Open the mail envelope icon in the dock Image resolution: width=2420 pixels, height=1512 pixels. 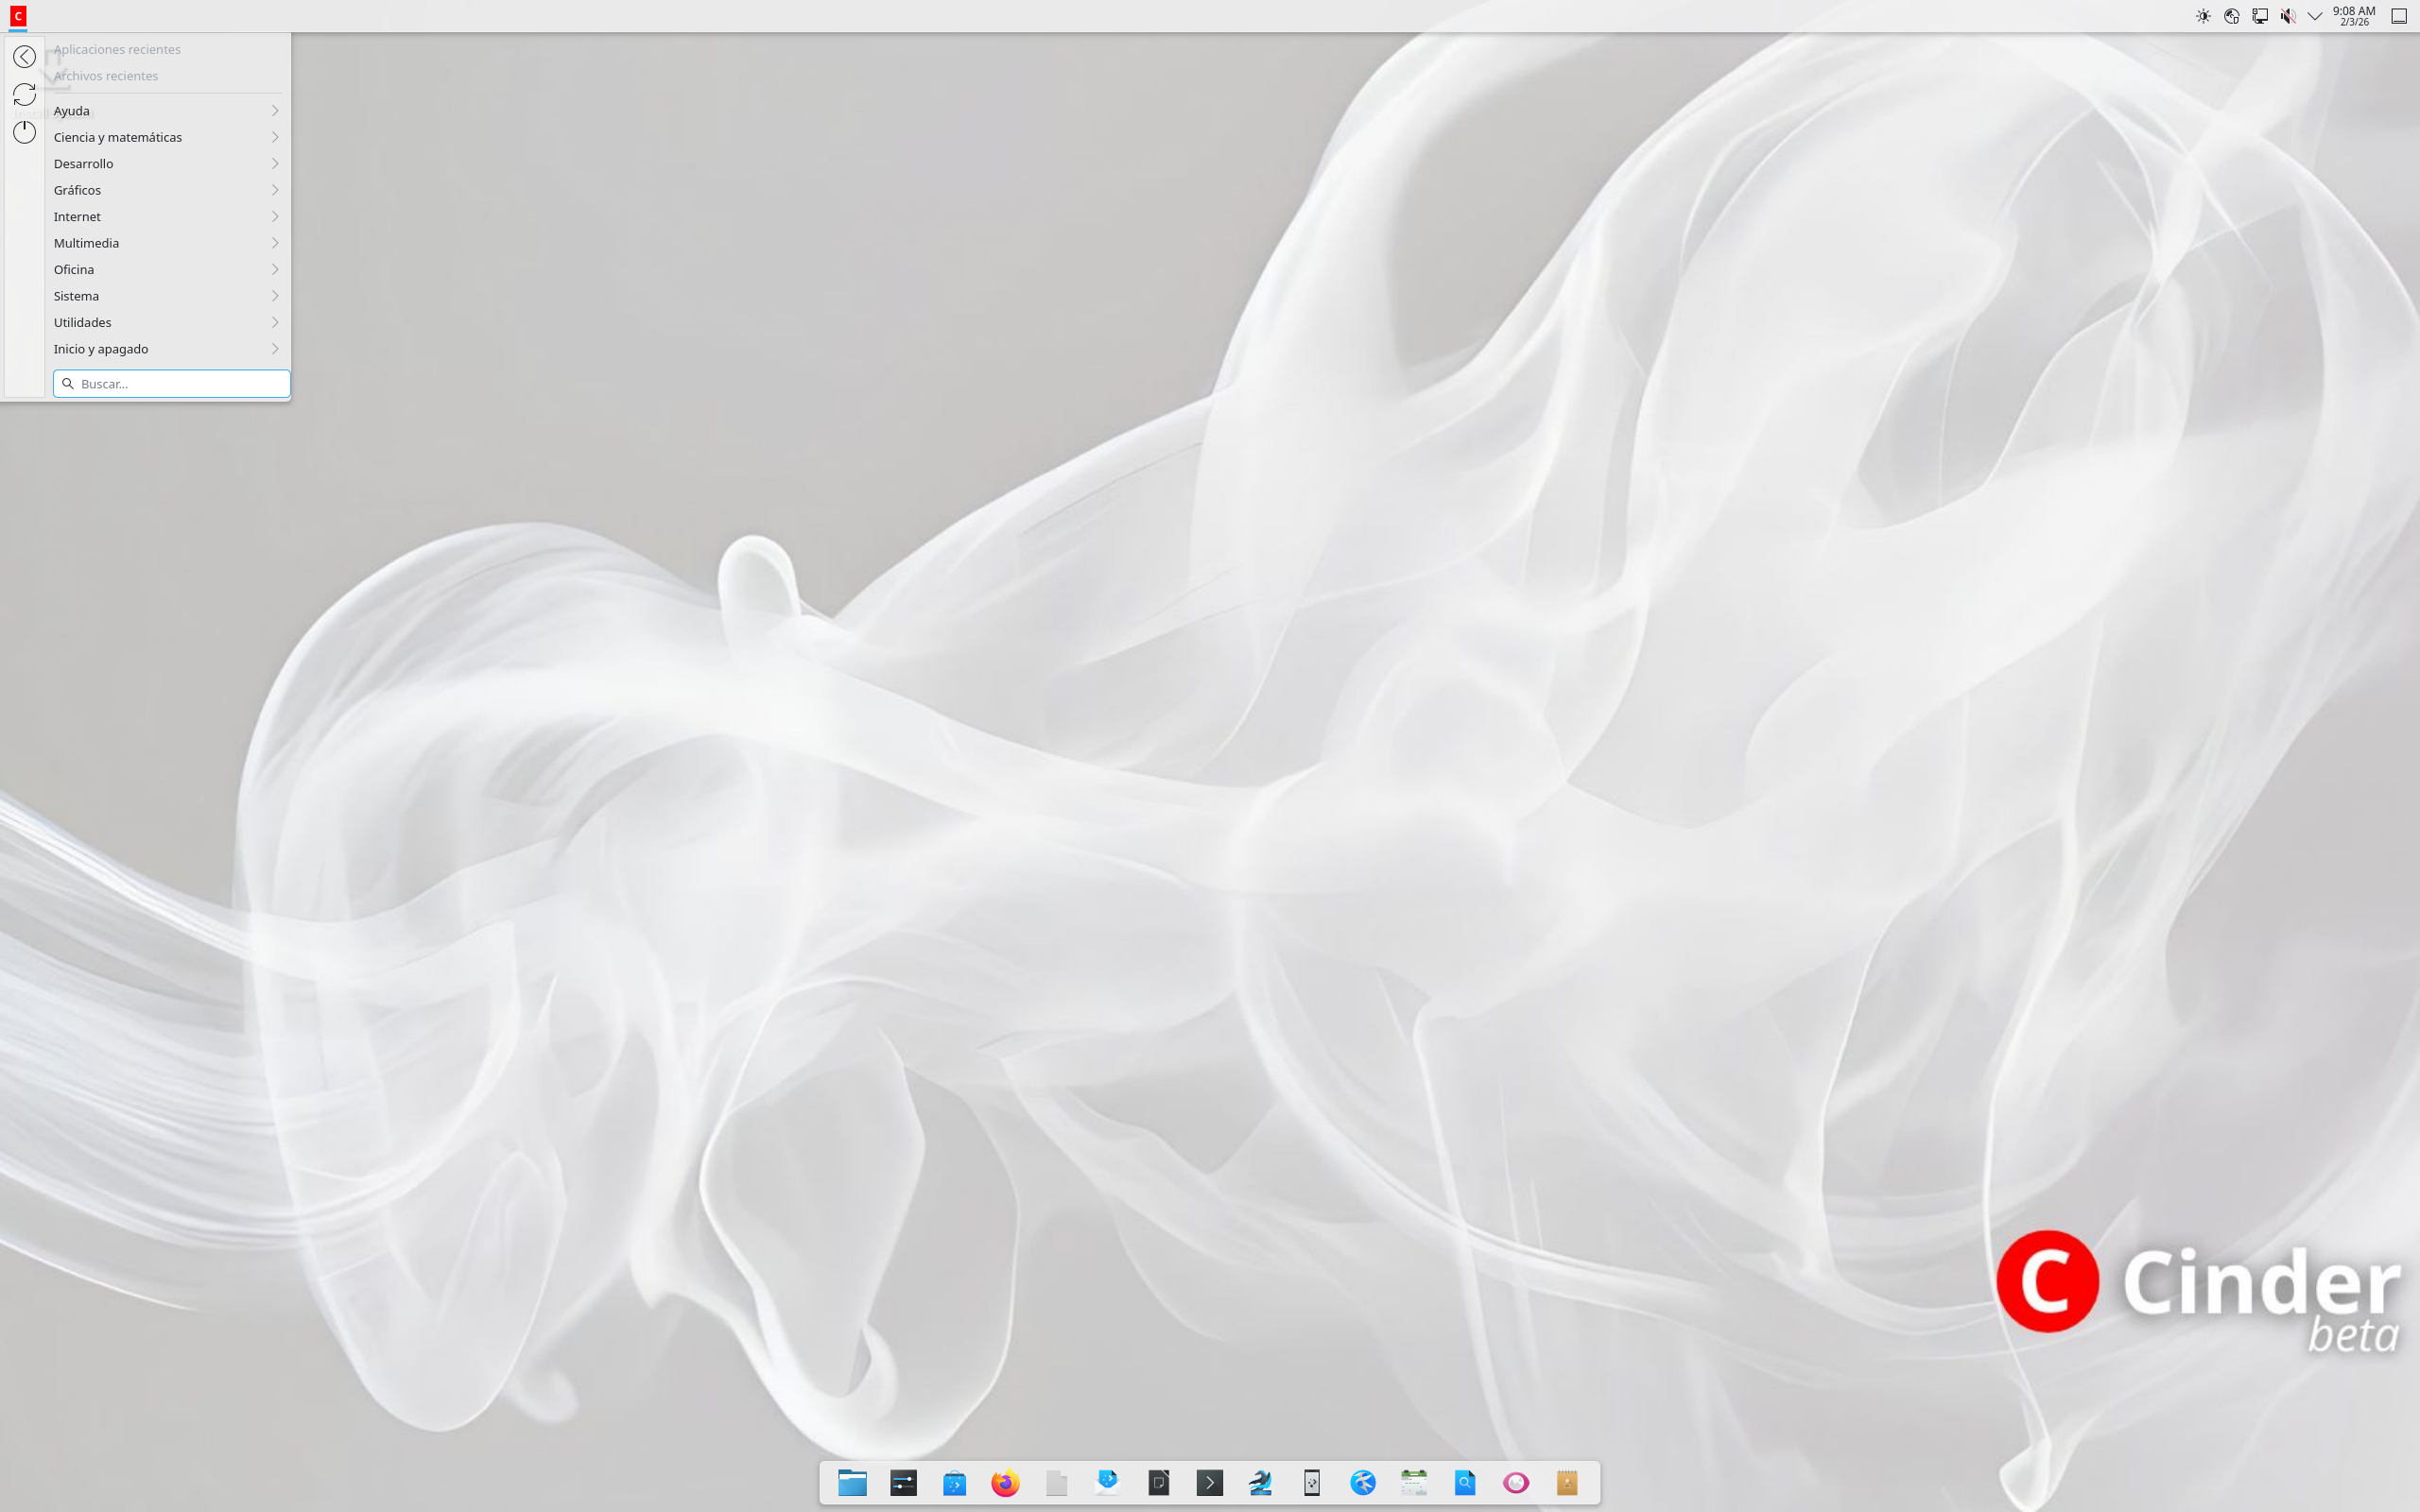click(x=1107, y=1482)
